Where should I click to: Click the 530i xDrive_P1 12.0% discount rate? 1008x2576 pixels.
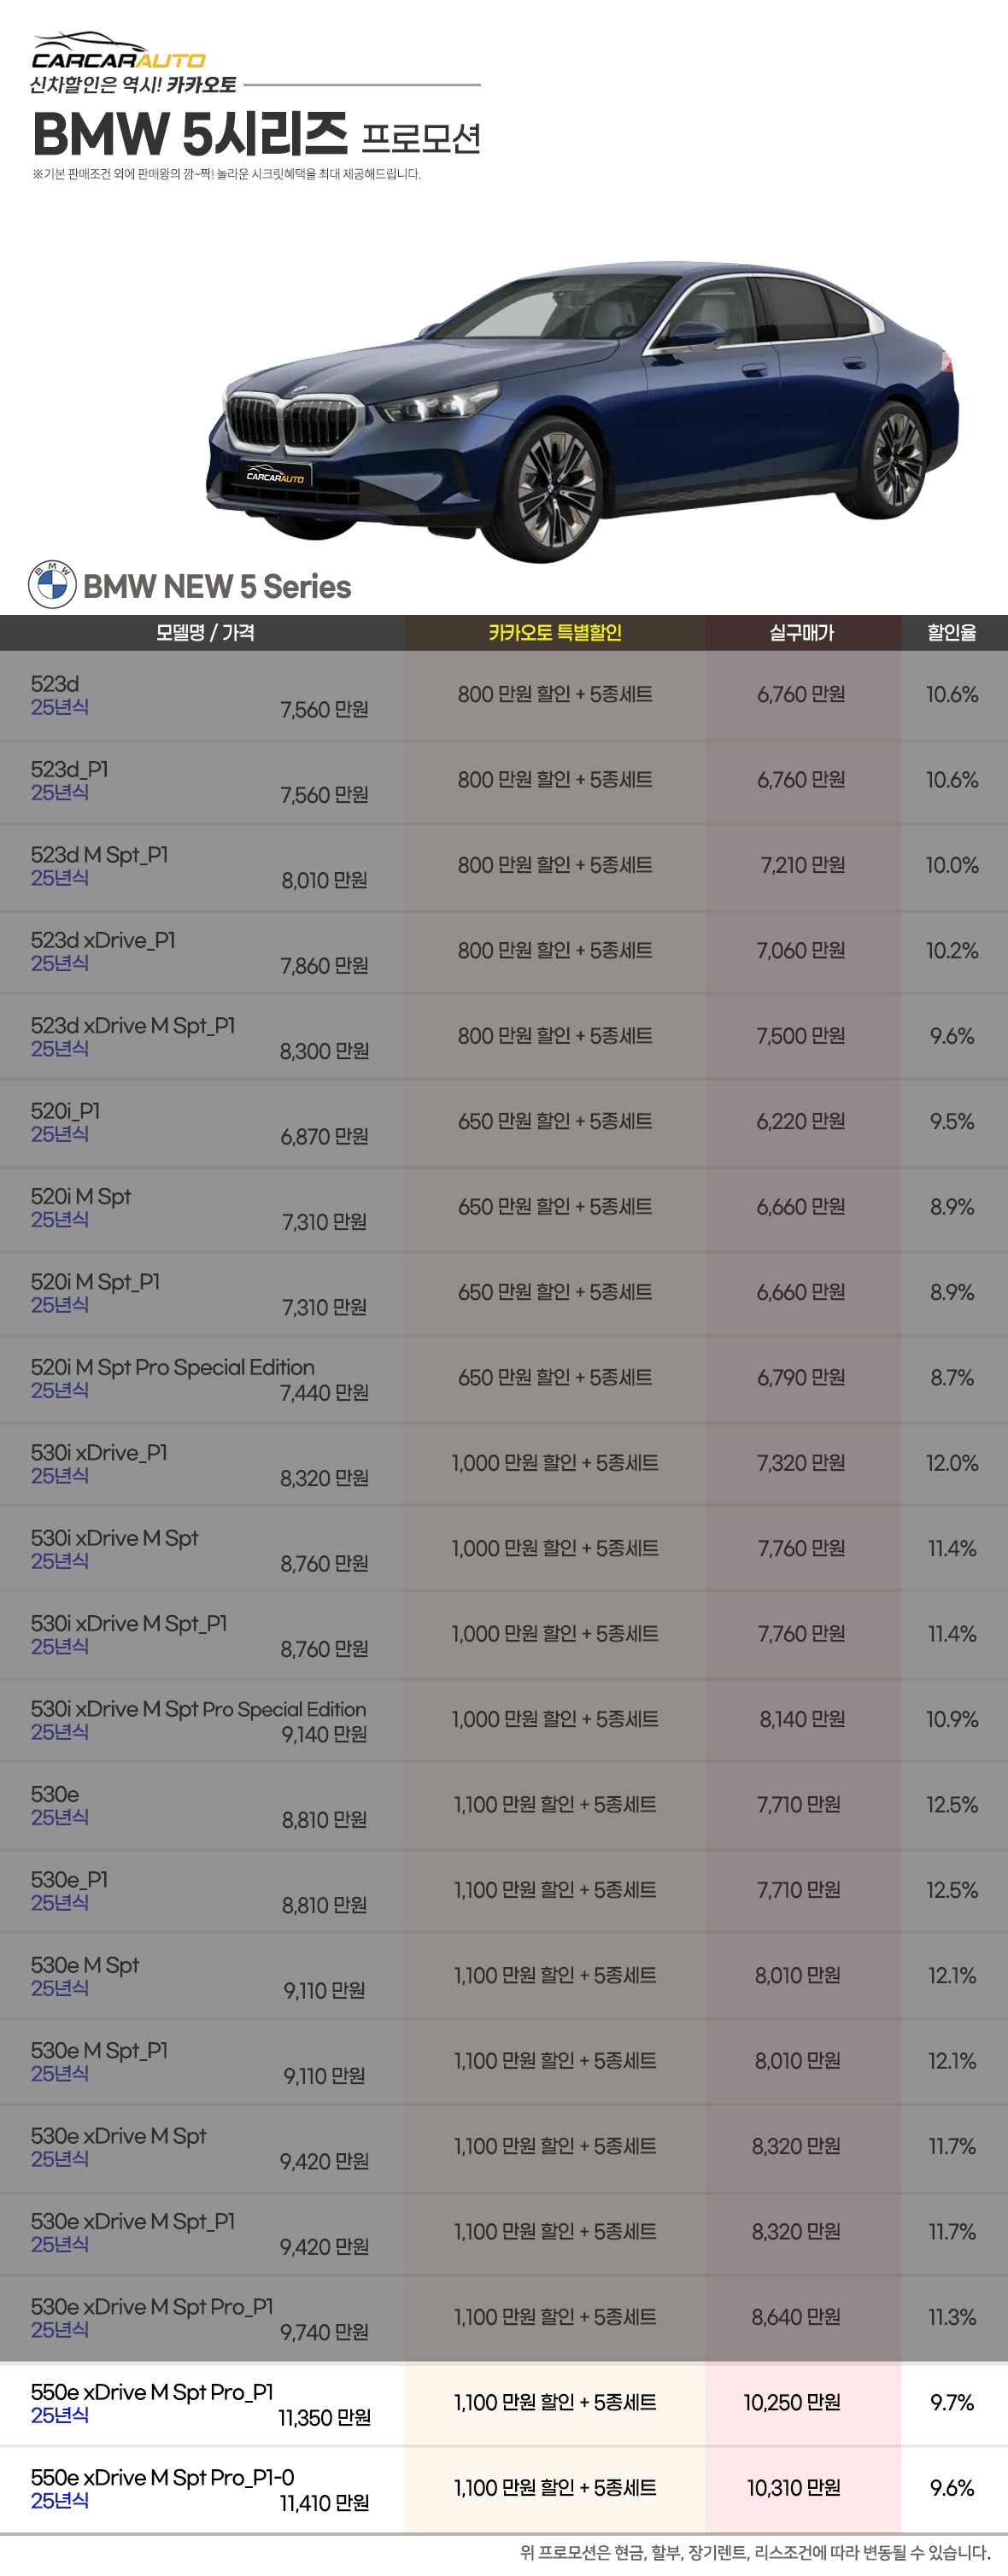952,1463
